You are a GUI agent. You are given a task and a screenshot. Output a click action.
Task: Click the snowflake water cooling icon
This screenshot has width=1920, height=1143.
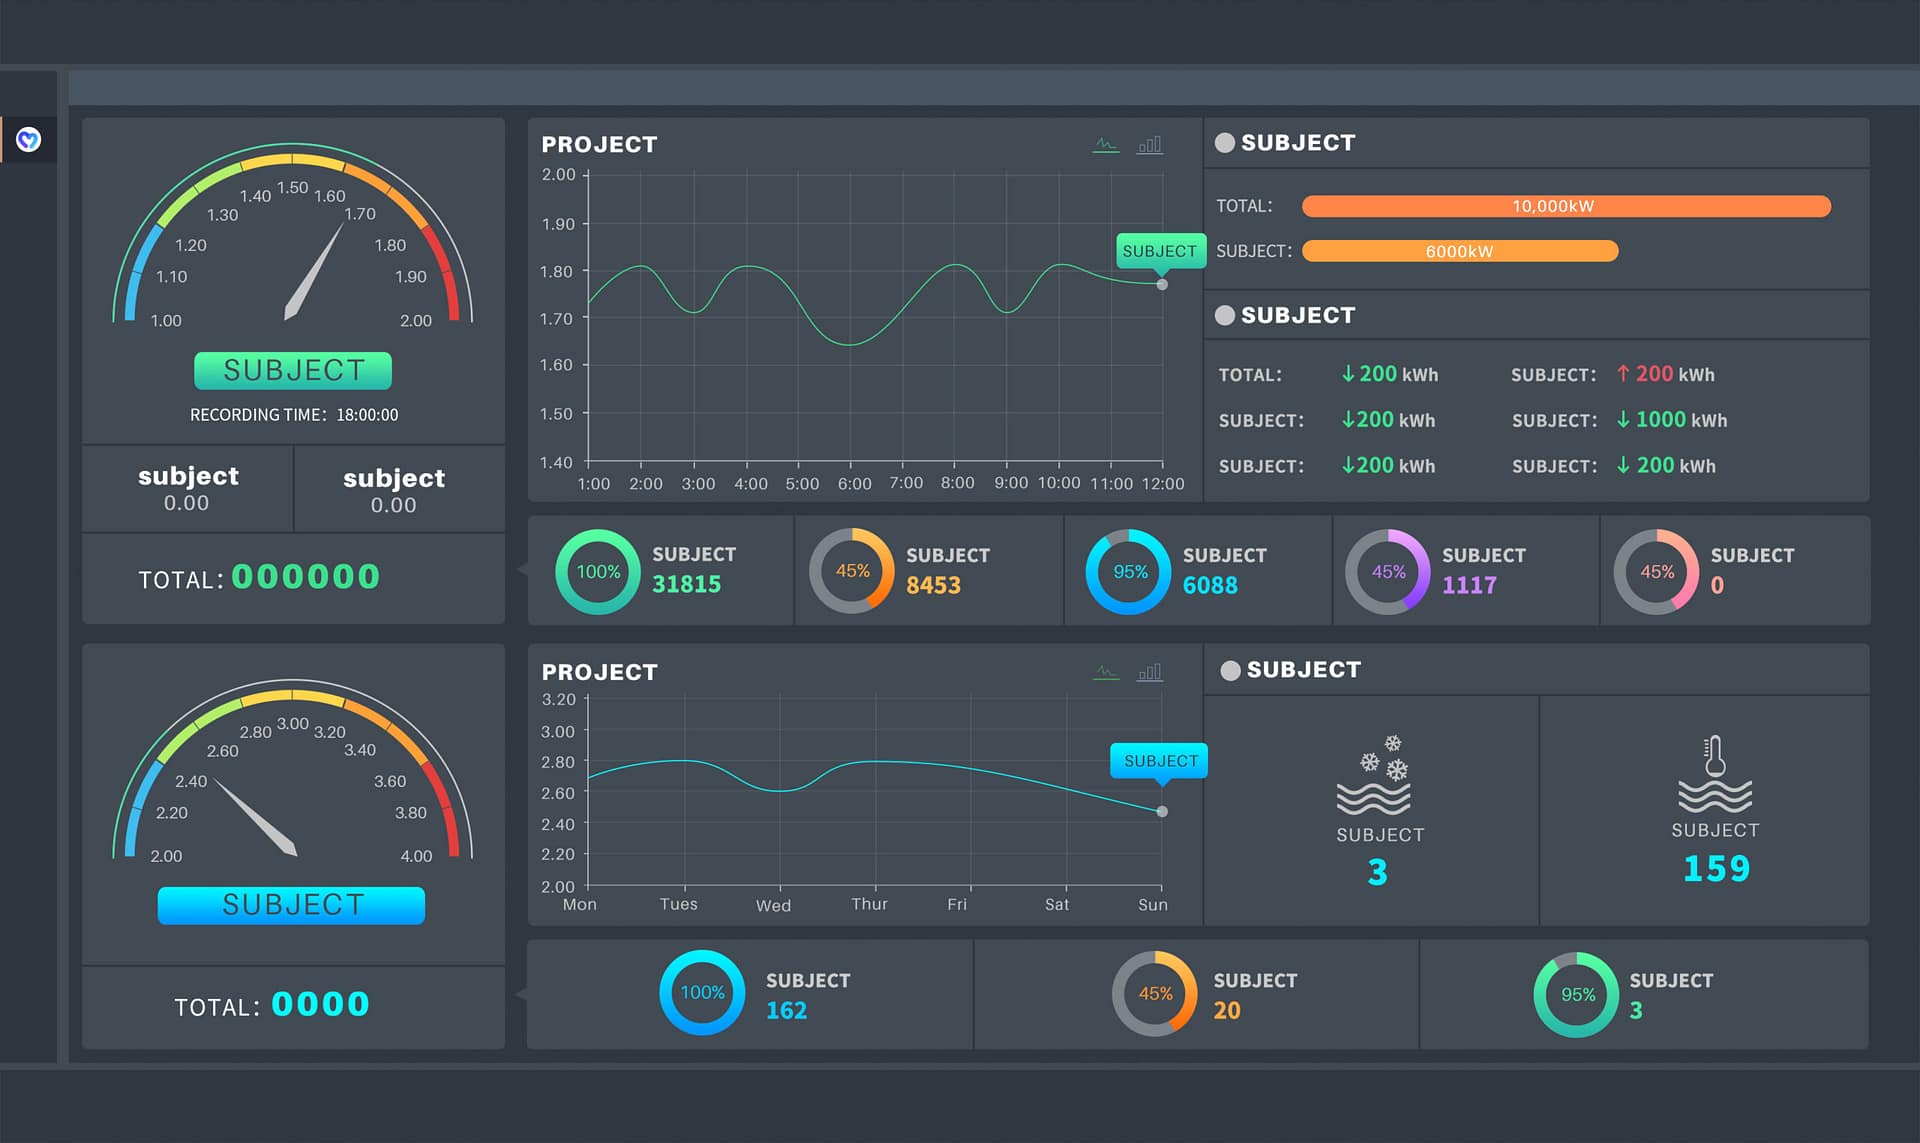pos(1375,775)
